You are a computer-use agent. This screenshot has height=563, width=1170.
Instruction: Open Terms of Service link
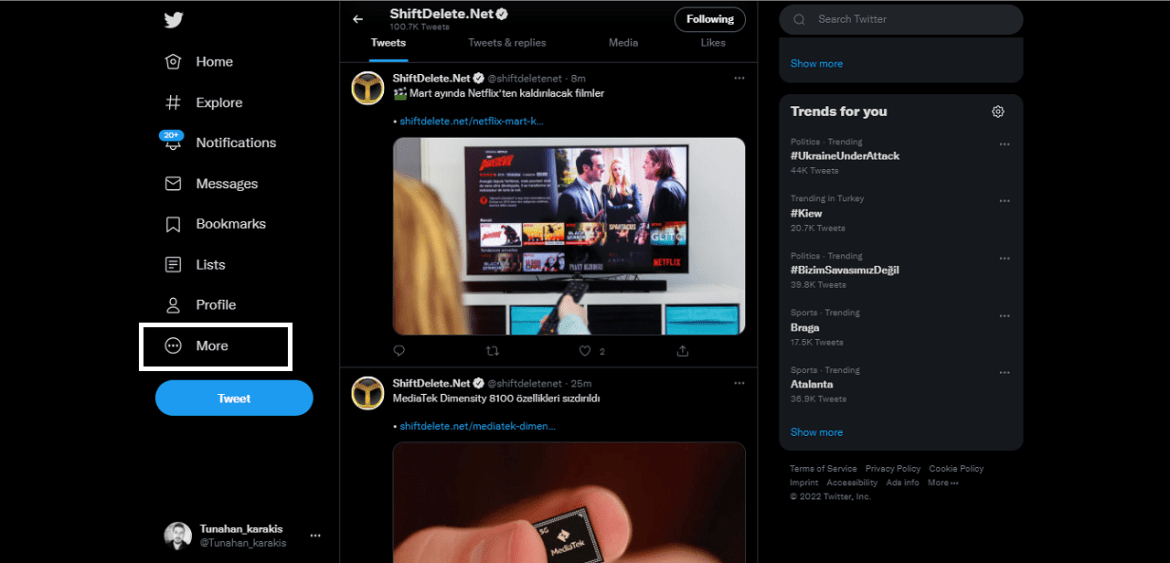point(823,469)
